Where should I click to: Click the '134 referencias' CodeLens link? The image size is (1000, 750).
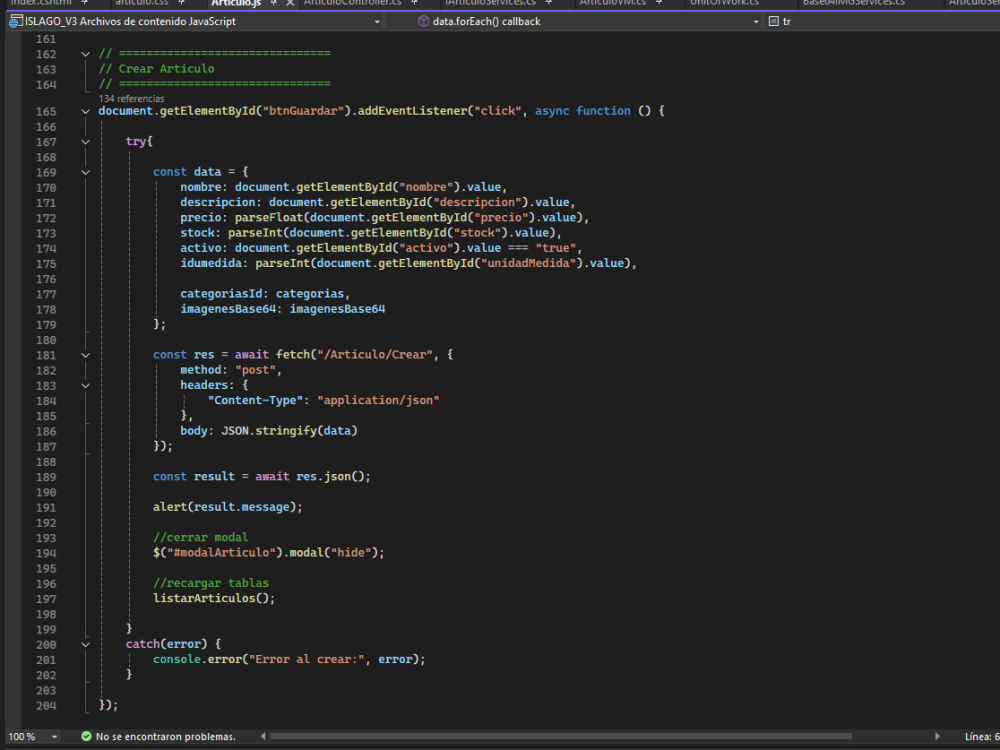131,98
